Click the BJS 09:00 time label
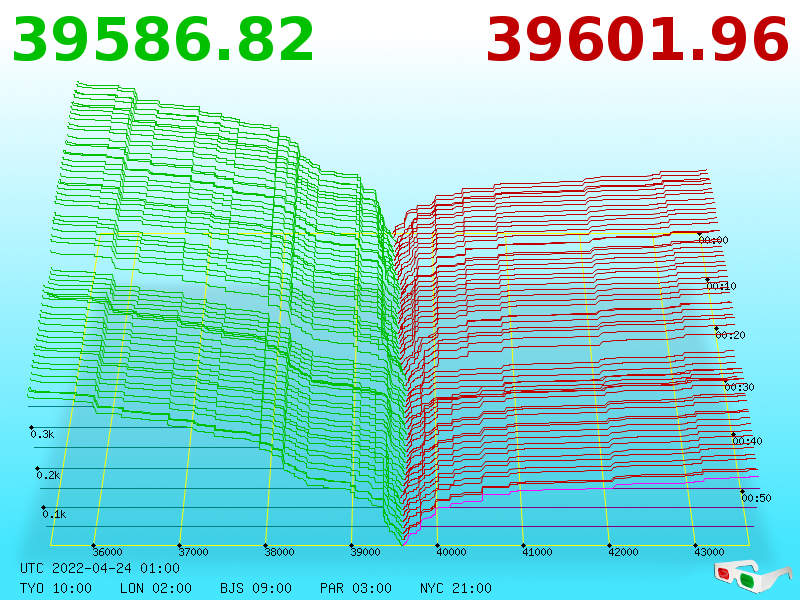 [256, 588]
